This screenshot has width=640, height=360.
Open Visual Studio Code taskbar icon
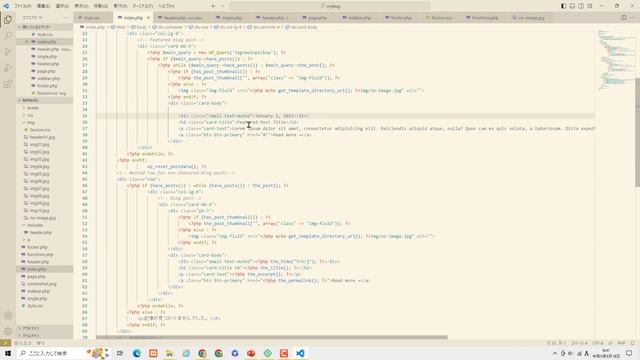tap(300, 353)
